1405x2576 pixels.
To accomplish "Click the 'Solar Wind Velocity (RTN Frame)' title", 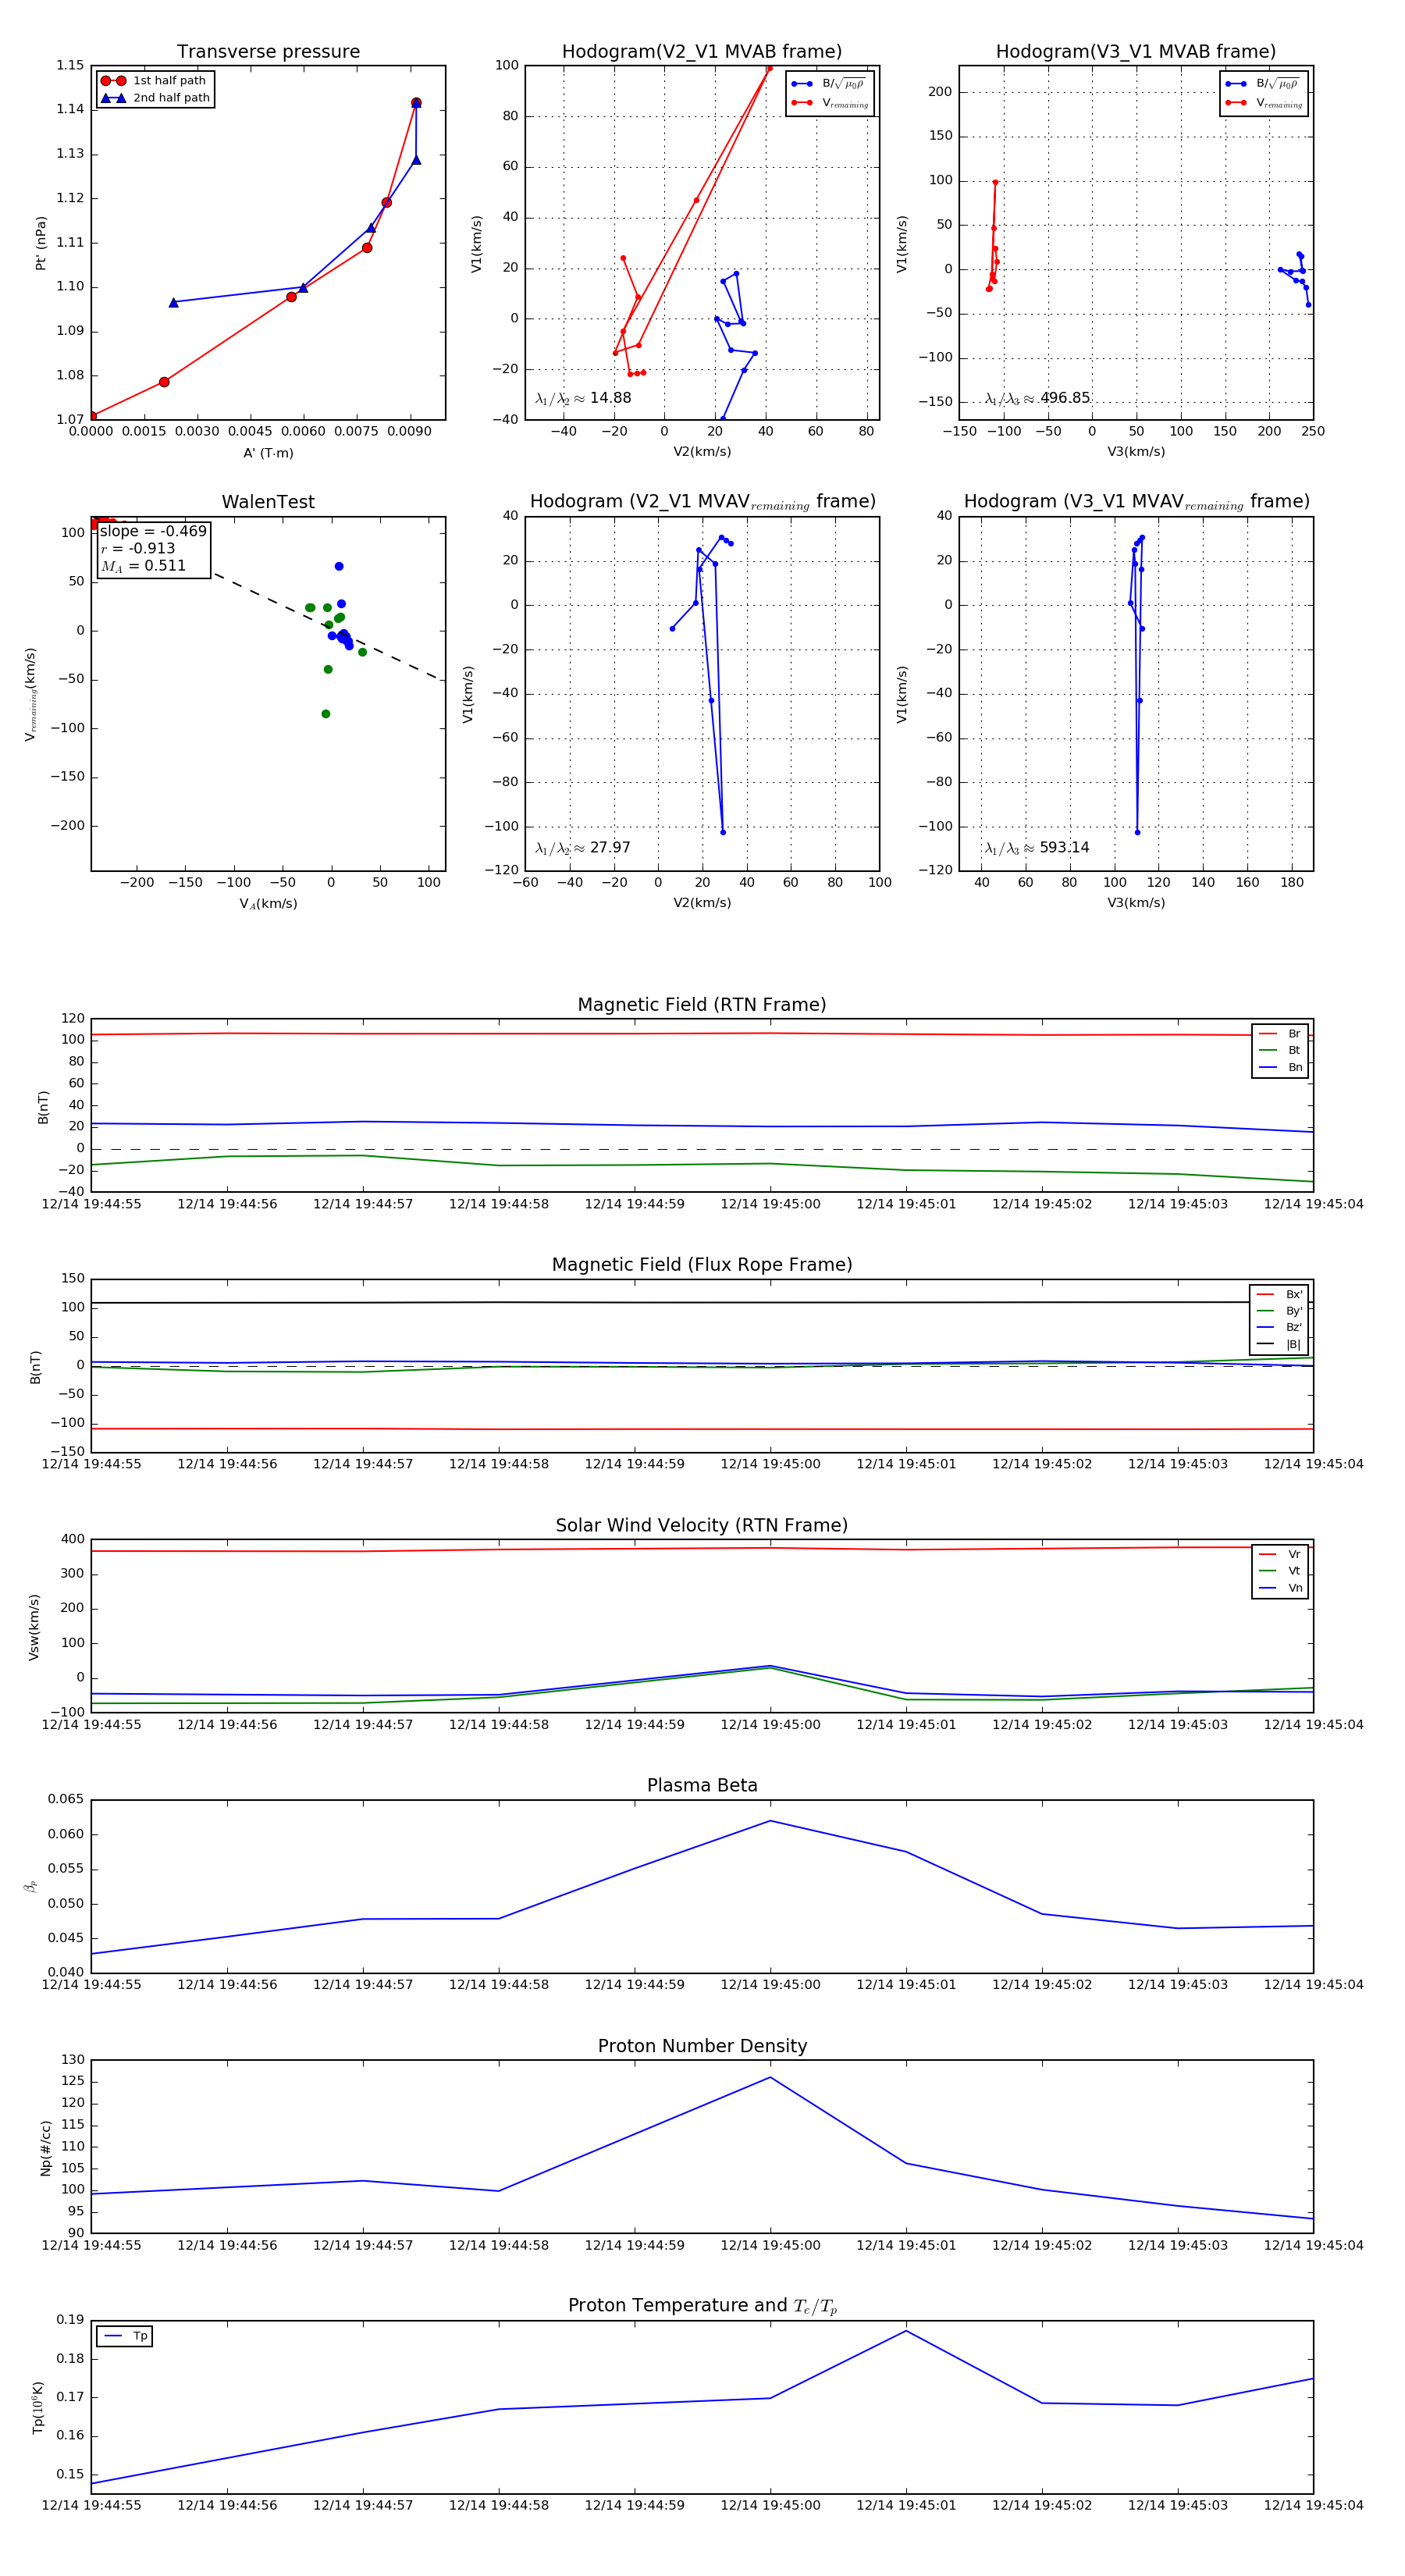I will tap(702, 1525).
